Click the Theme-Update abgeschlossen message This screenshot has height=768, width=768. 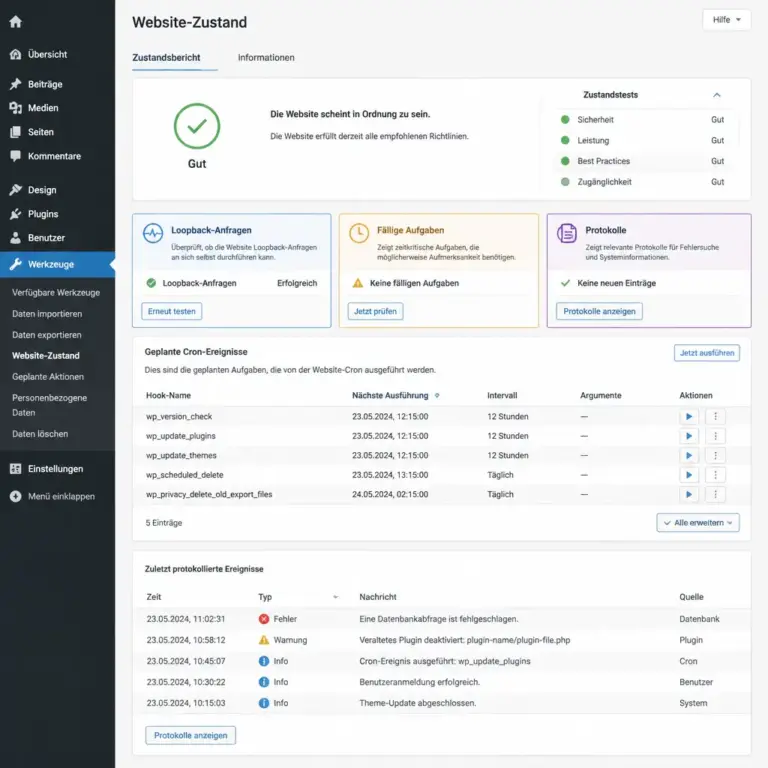click(x=417, y=703)
